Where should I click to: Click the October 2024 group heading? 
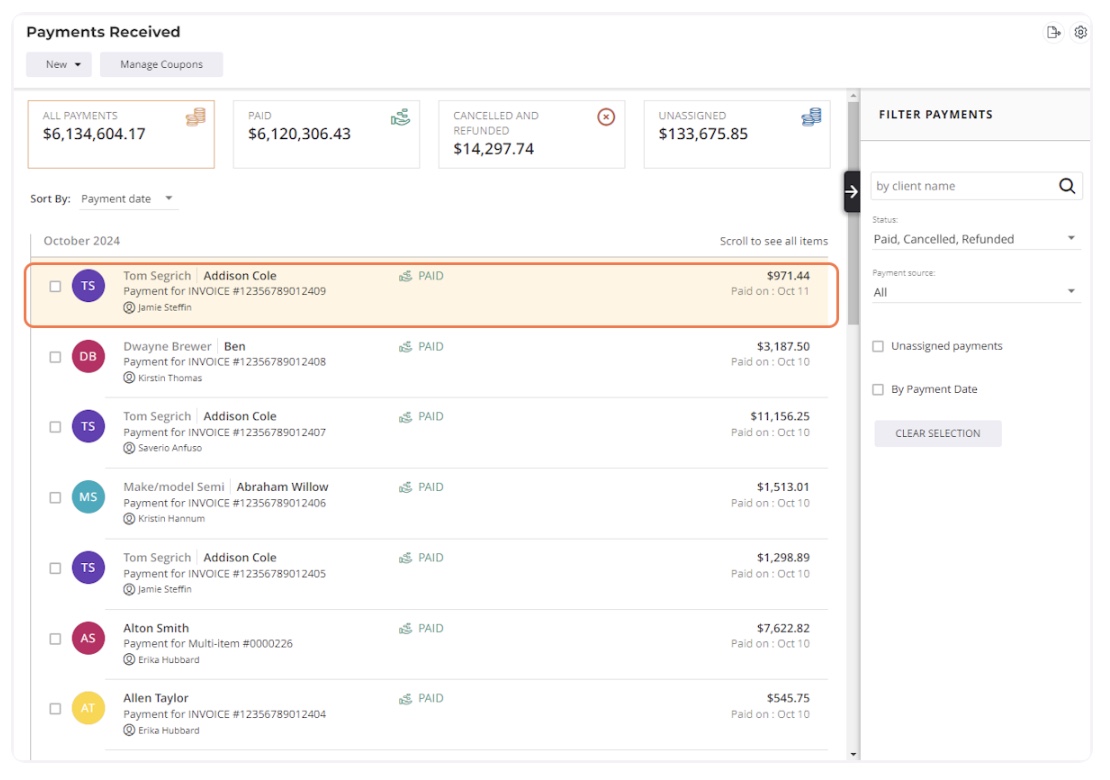click(x=81, y=241)
